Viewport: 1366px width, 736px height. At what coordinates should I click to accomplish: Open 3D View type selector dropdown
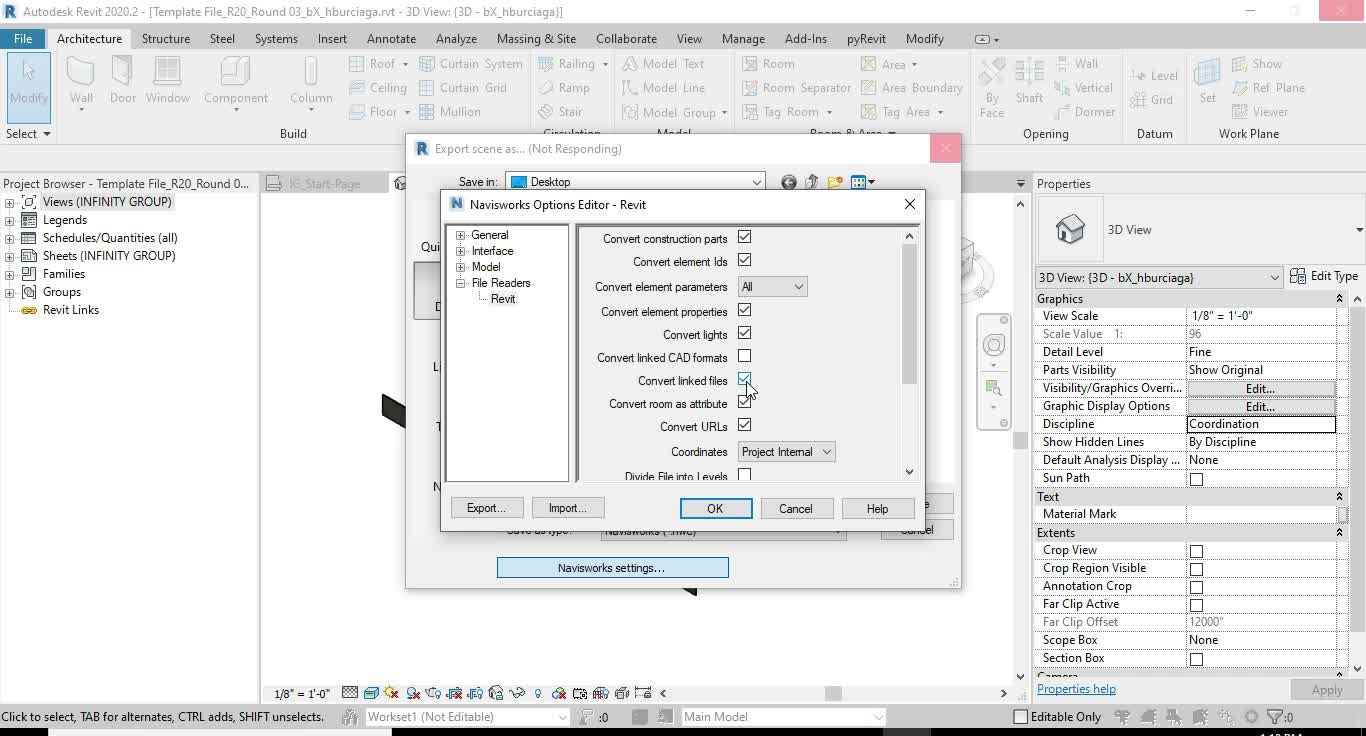[x=1159, y=277]
